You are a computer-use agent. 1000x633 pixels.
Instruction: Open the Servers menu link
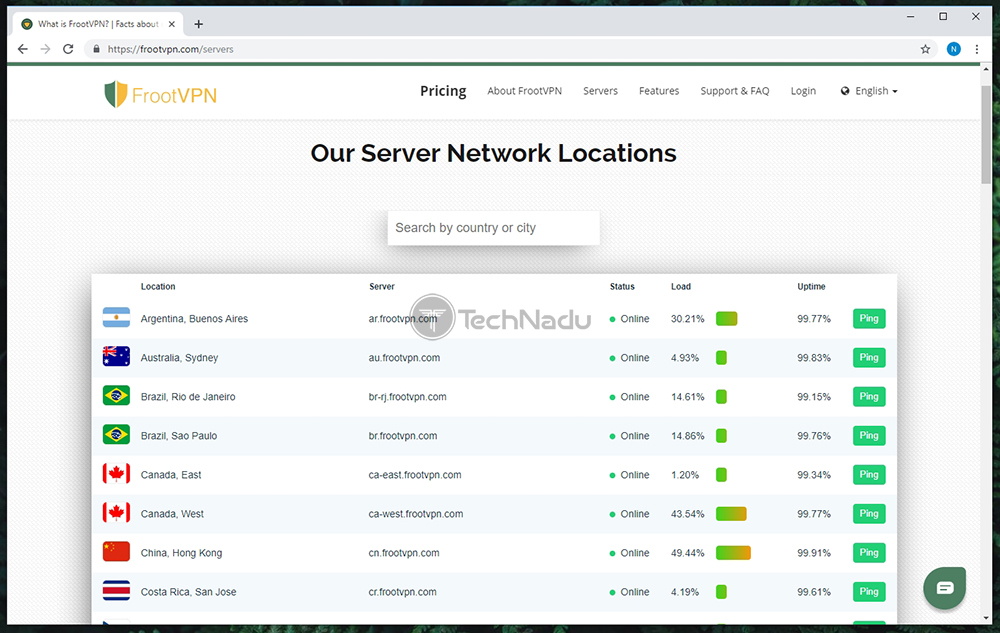[600, 91]
